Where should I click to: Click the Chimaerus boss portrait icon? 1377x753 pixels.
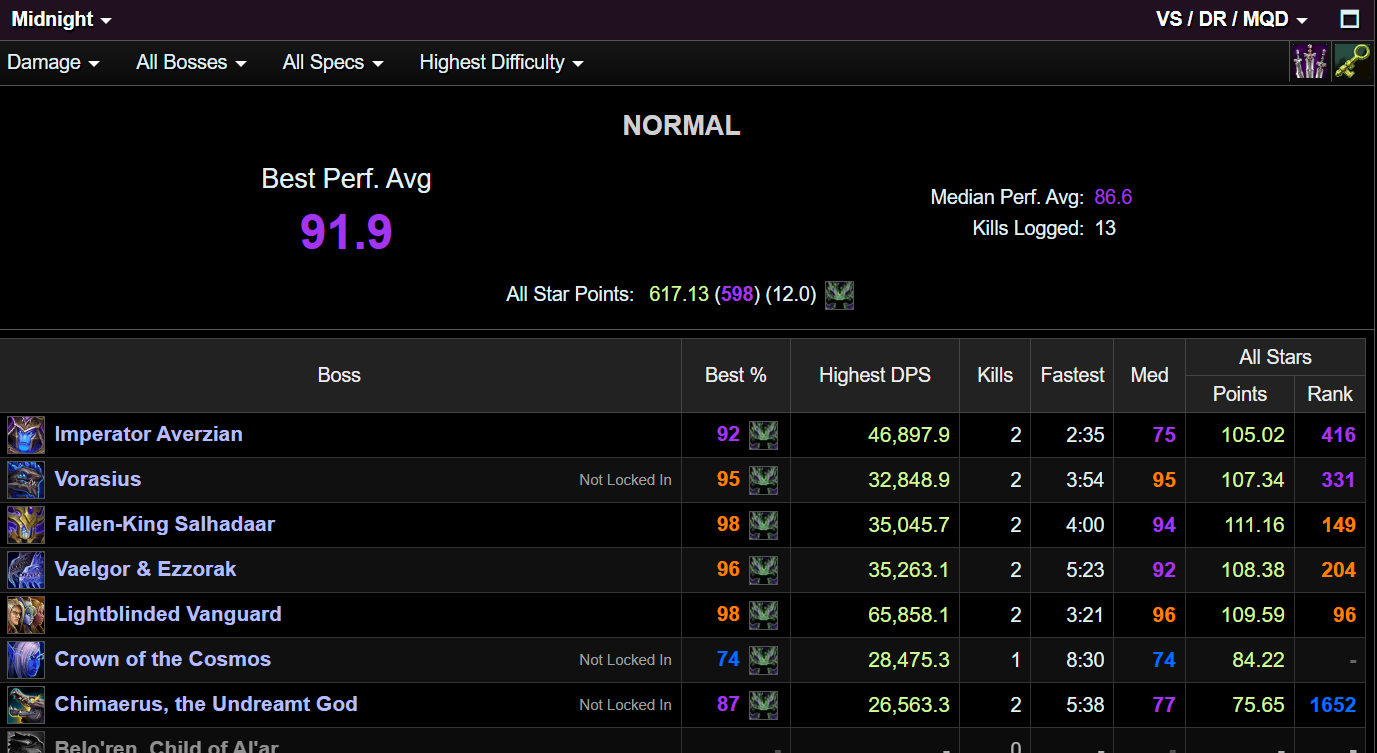(26, 705)
